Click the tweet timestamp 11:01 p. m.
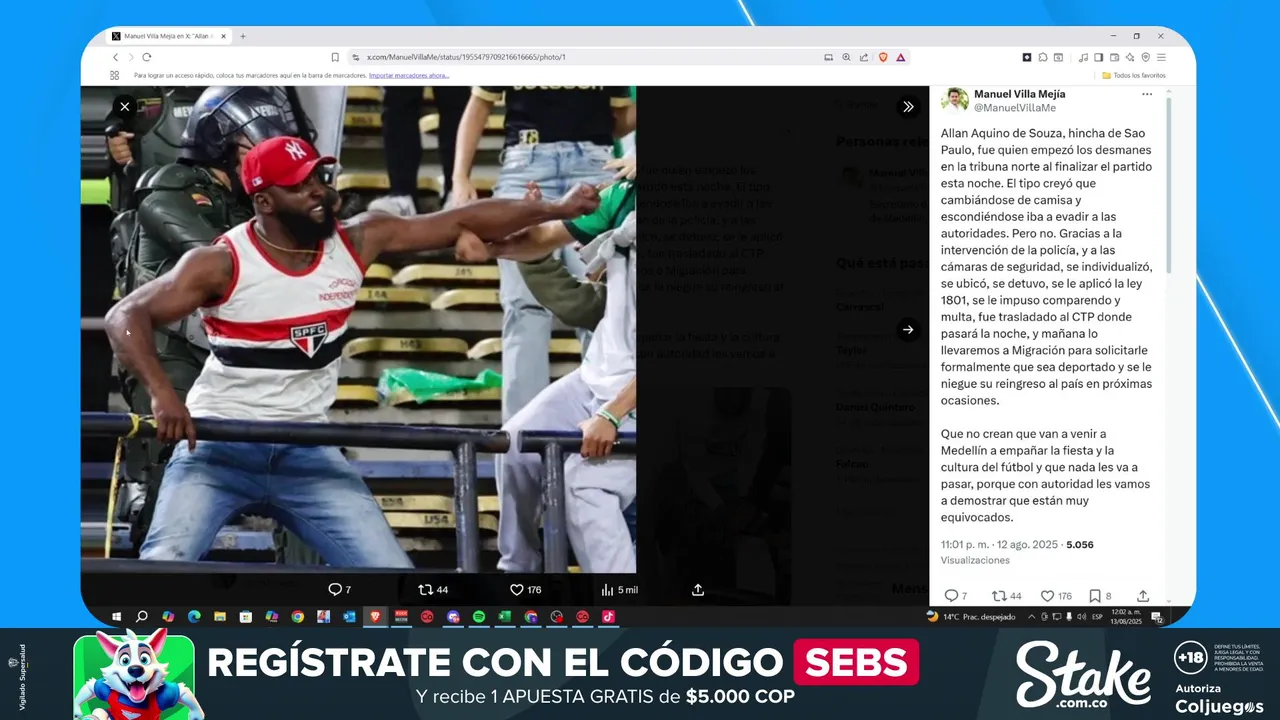This screenshot has height=720, width=1280. click(966, 545)
